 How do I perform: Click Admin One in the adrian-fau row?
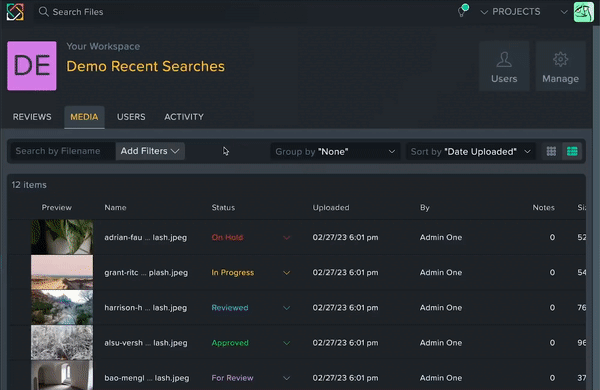[x=441, y=237]
